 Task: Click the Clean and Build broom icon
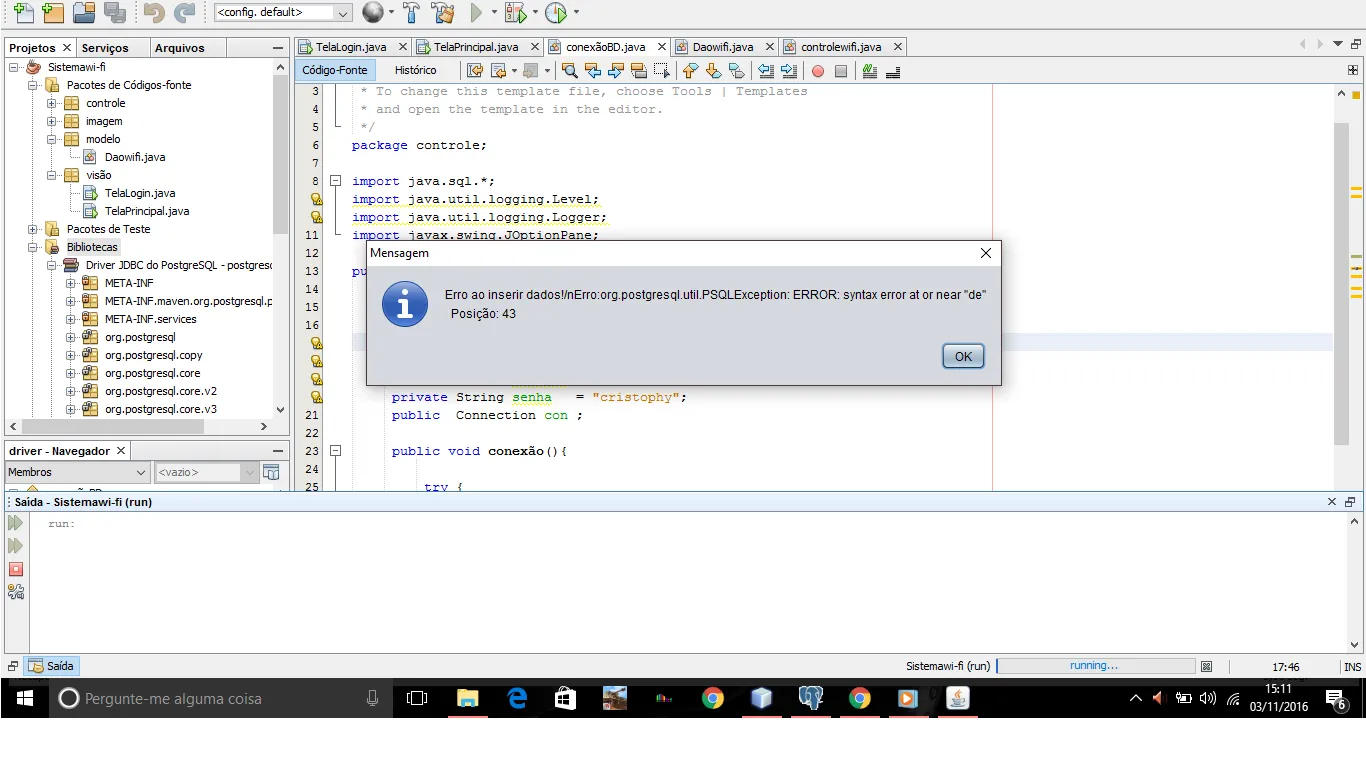click(x=443, y=13)
